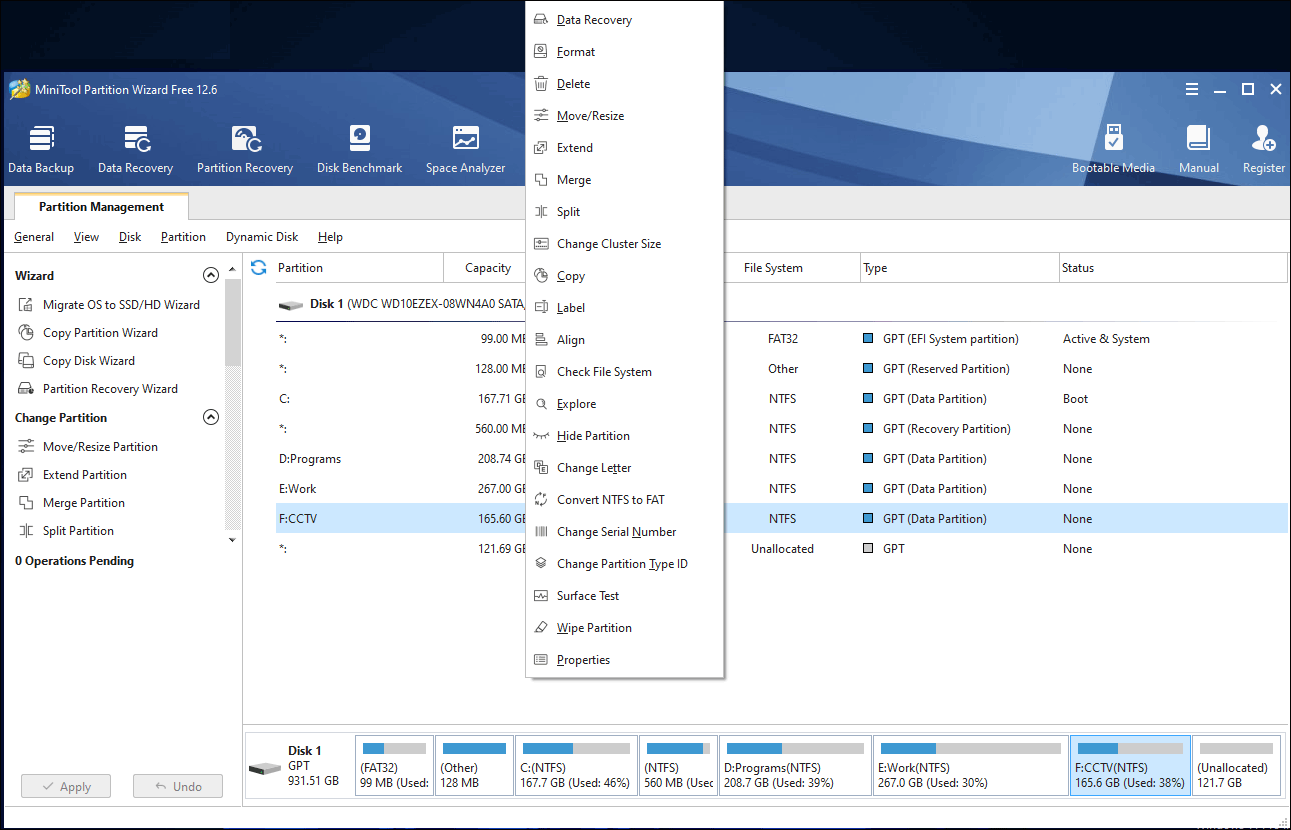Open the Dynamic Disk menu
Image resolution: width=1291 pixels, height=830 pixels.
262,237
